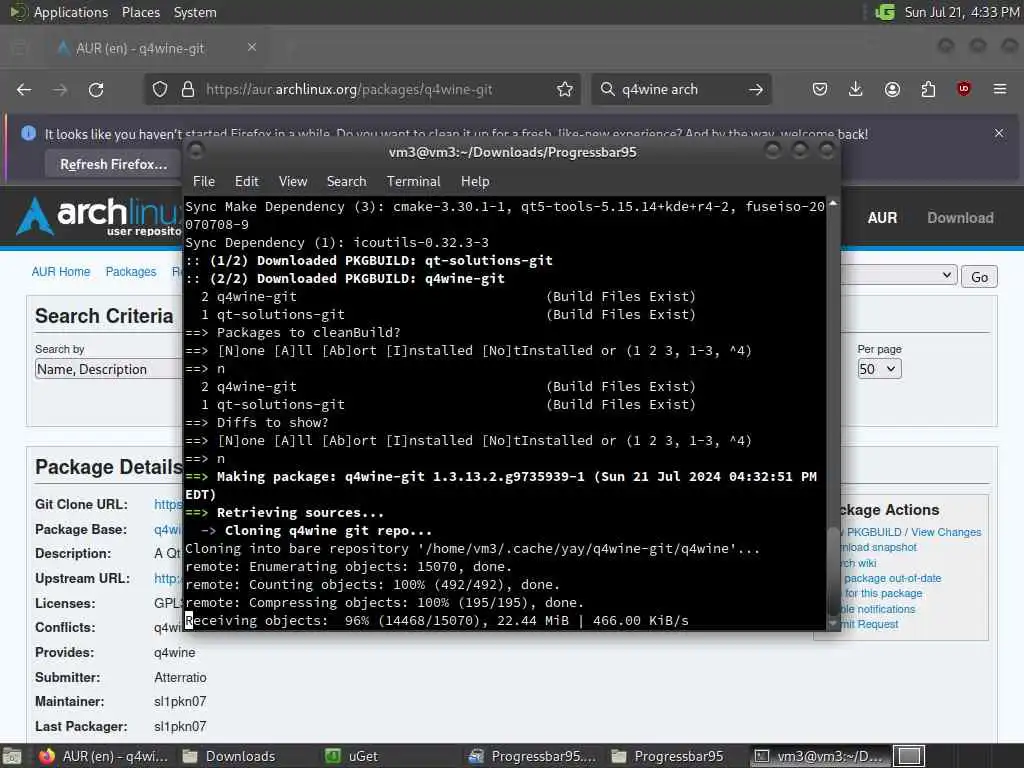Open the Terminal menu
The height and width of the screenshot is (768, 1024).
[x=413, y=182]
